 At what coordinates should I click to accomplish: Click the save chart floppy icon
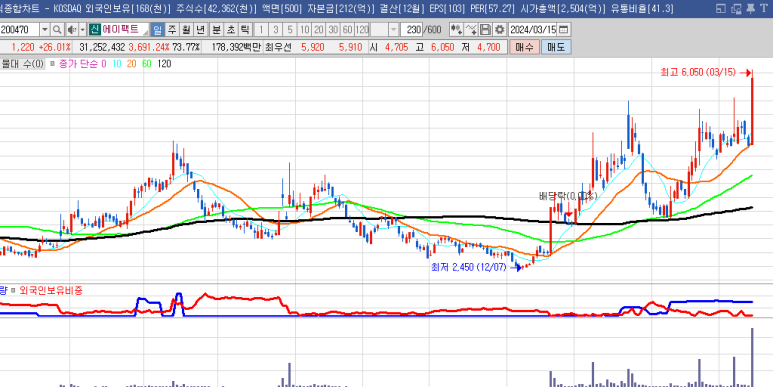coord(485,30)
